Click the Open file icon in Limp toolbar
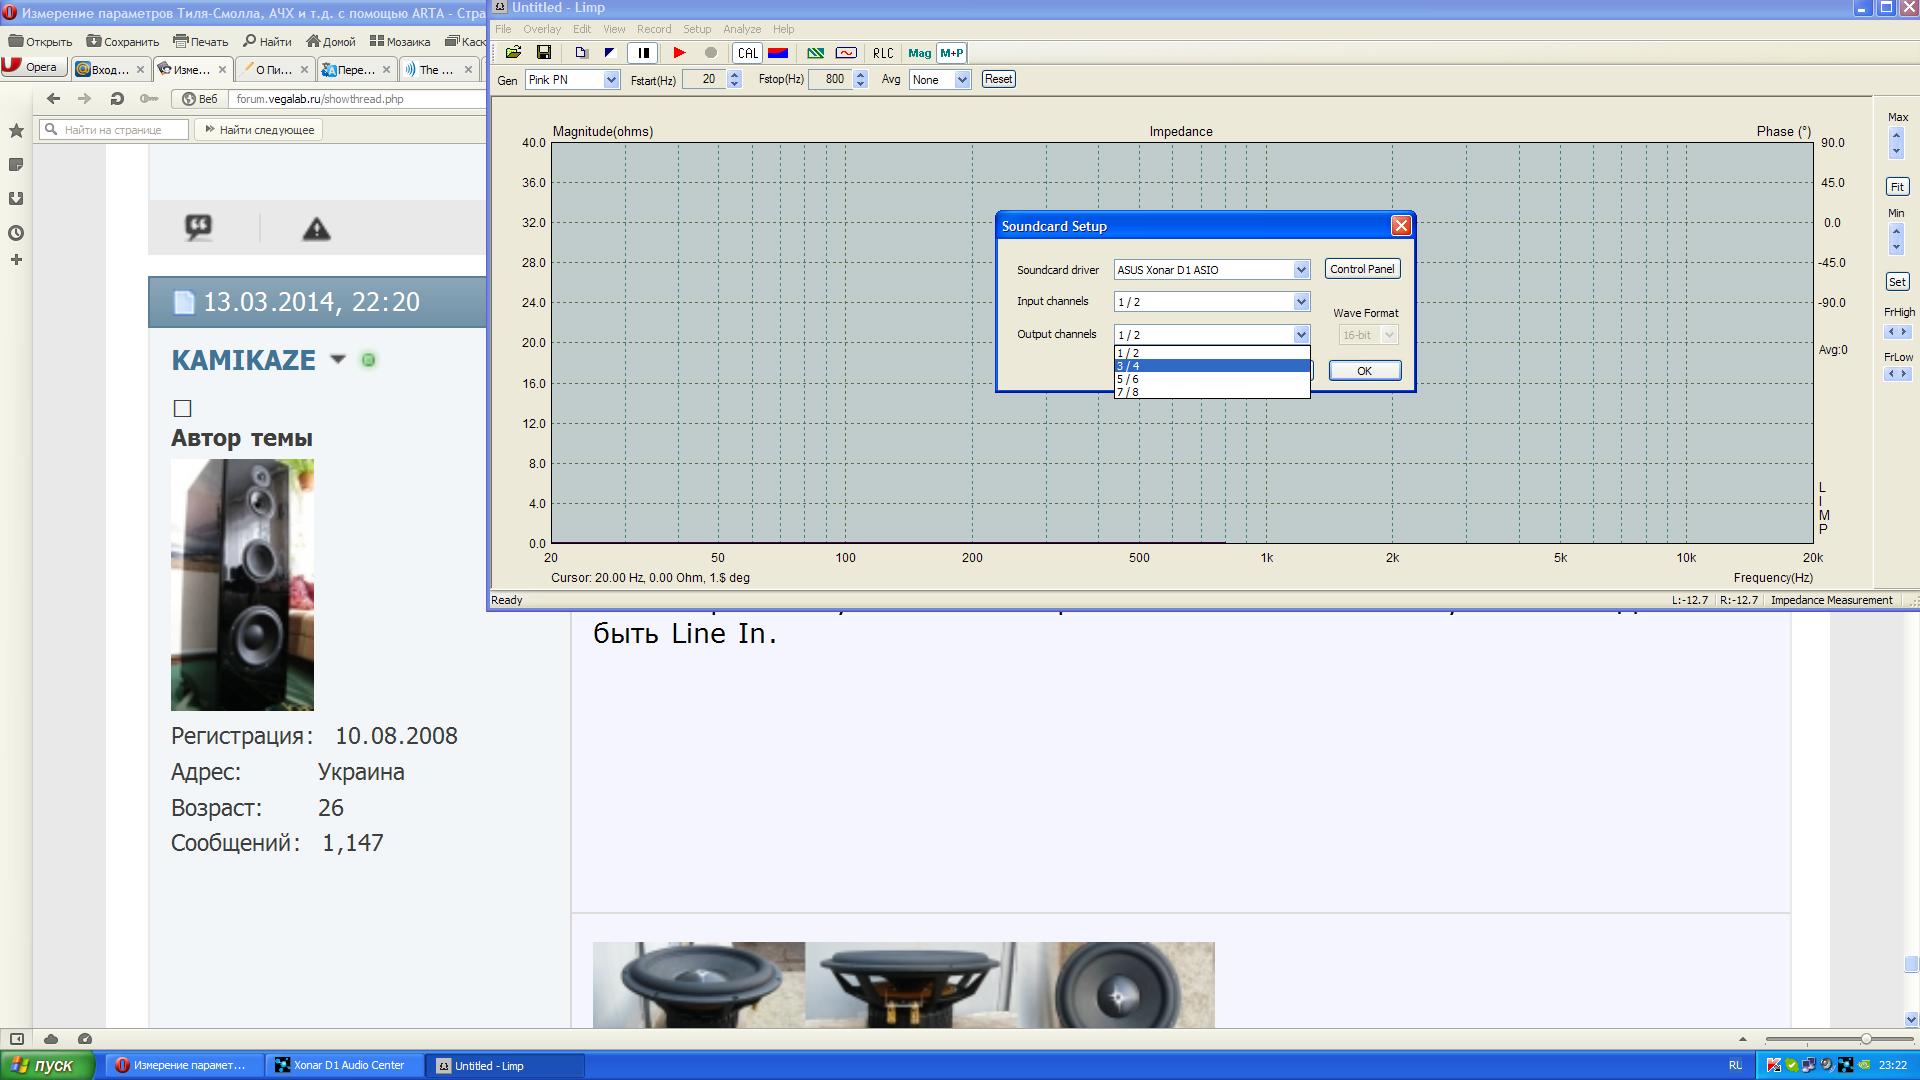 coord(513,53)
